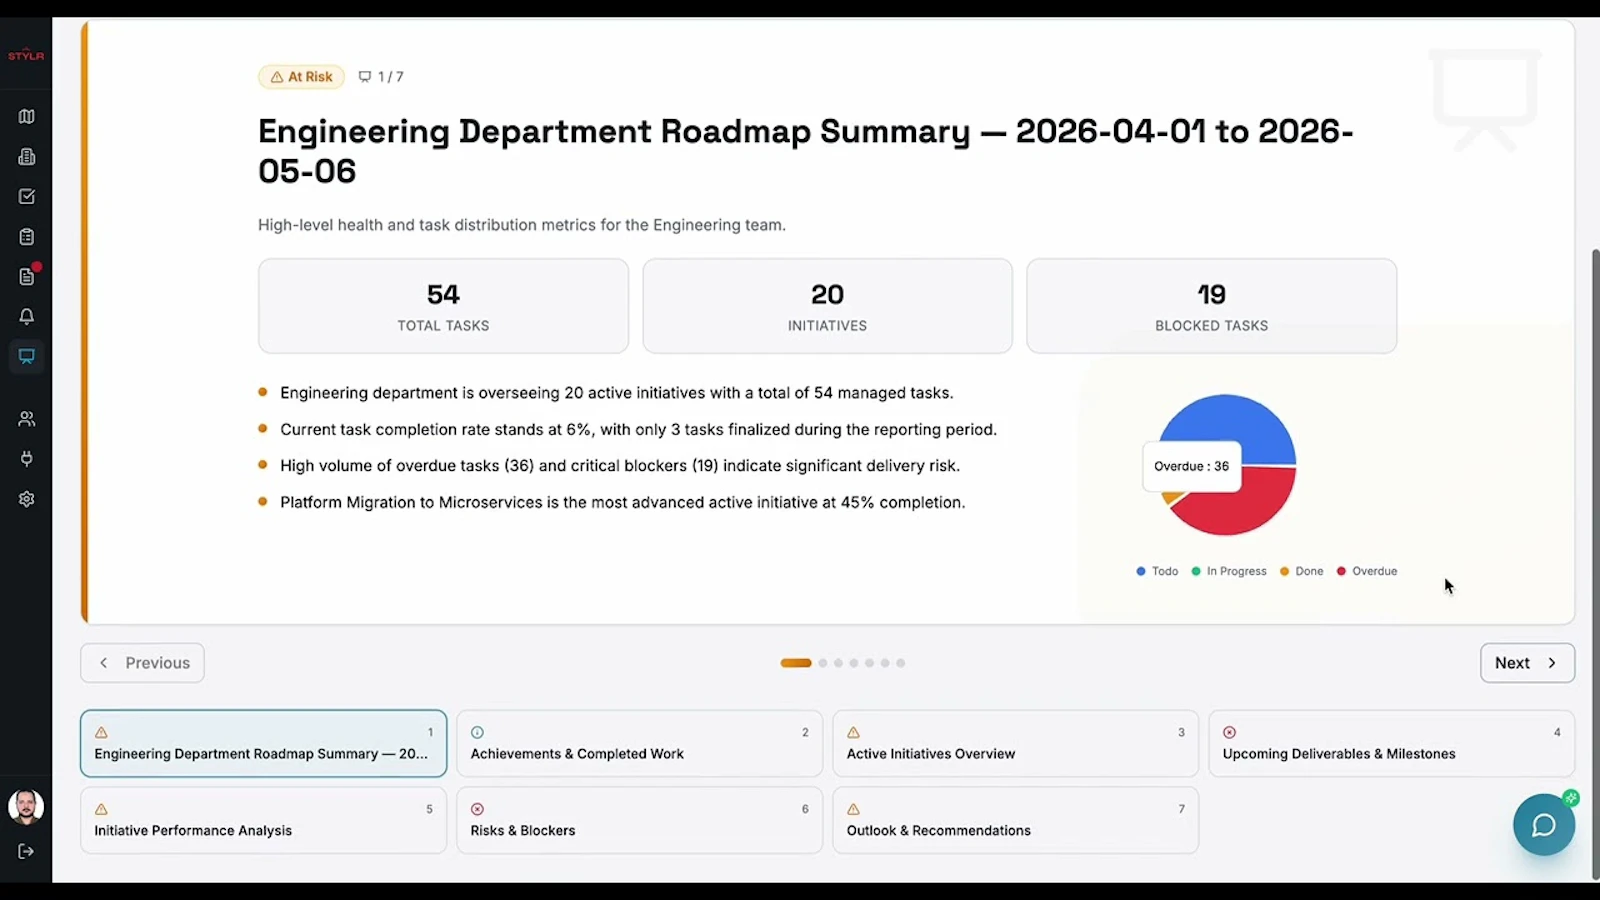This screenshot has height=900, width=1600.
Task: Click bullet about 6% completion rate
Action: [x=638, y=429]
